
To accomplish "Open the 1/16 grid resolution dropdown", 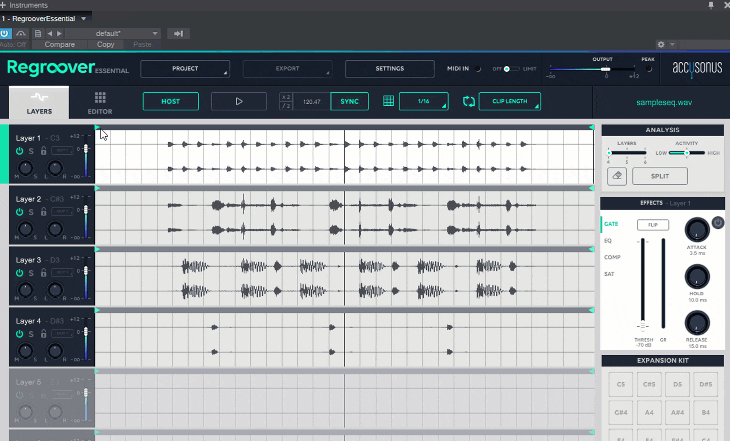I will coord(424,101).
